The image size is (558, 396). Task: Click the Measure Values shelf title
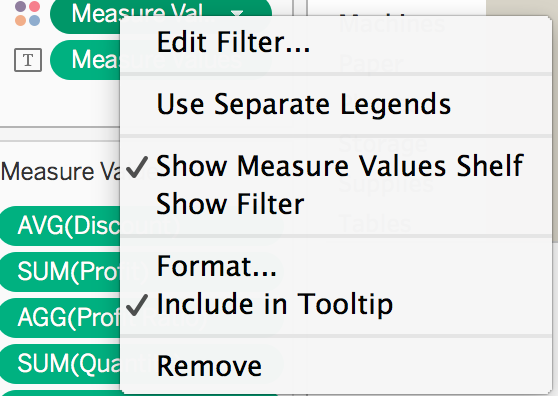click(60, 171)
